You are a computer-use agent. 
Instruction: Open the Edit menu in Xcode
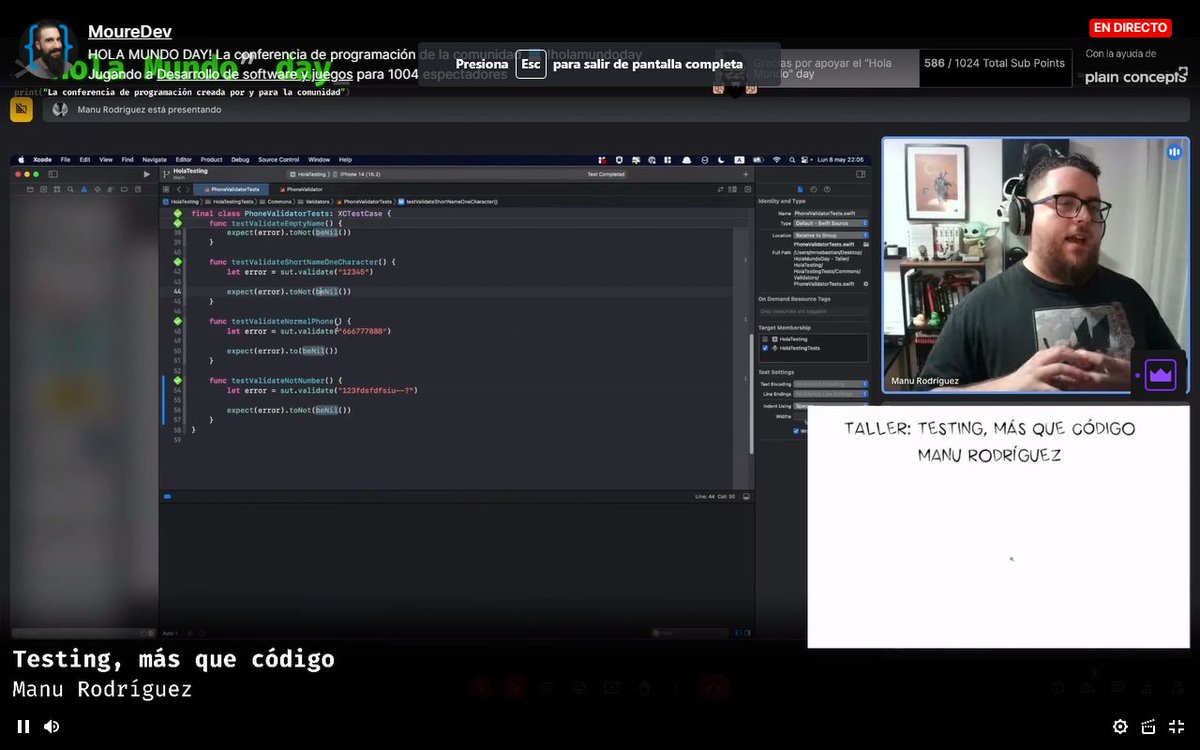click(x=85, y=160)
